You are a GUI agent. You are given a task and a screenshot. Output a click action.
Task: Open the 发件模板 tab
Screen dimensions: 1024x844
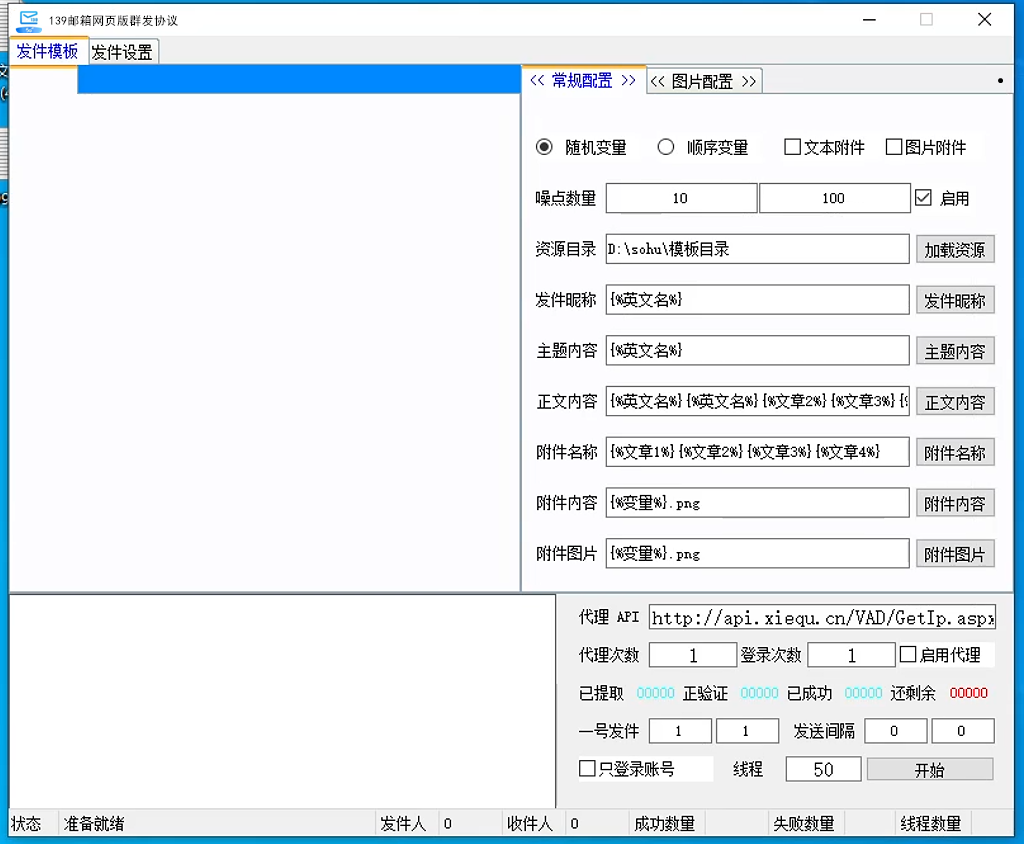tap(47, 52)
